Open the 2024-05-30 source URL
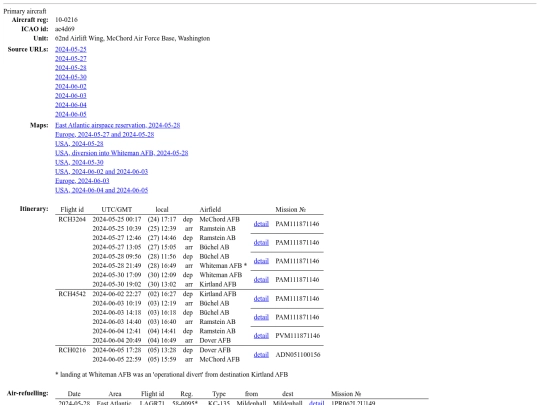Viewport: 540px width, 405px height. (71, 77)
